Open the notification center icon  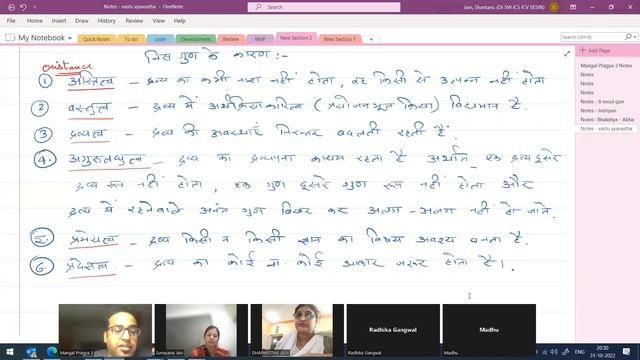click(627, 351)
